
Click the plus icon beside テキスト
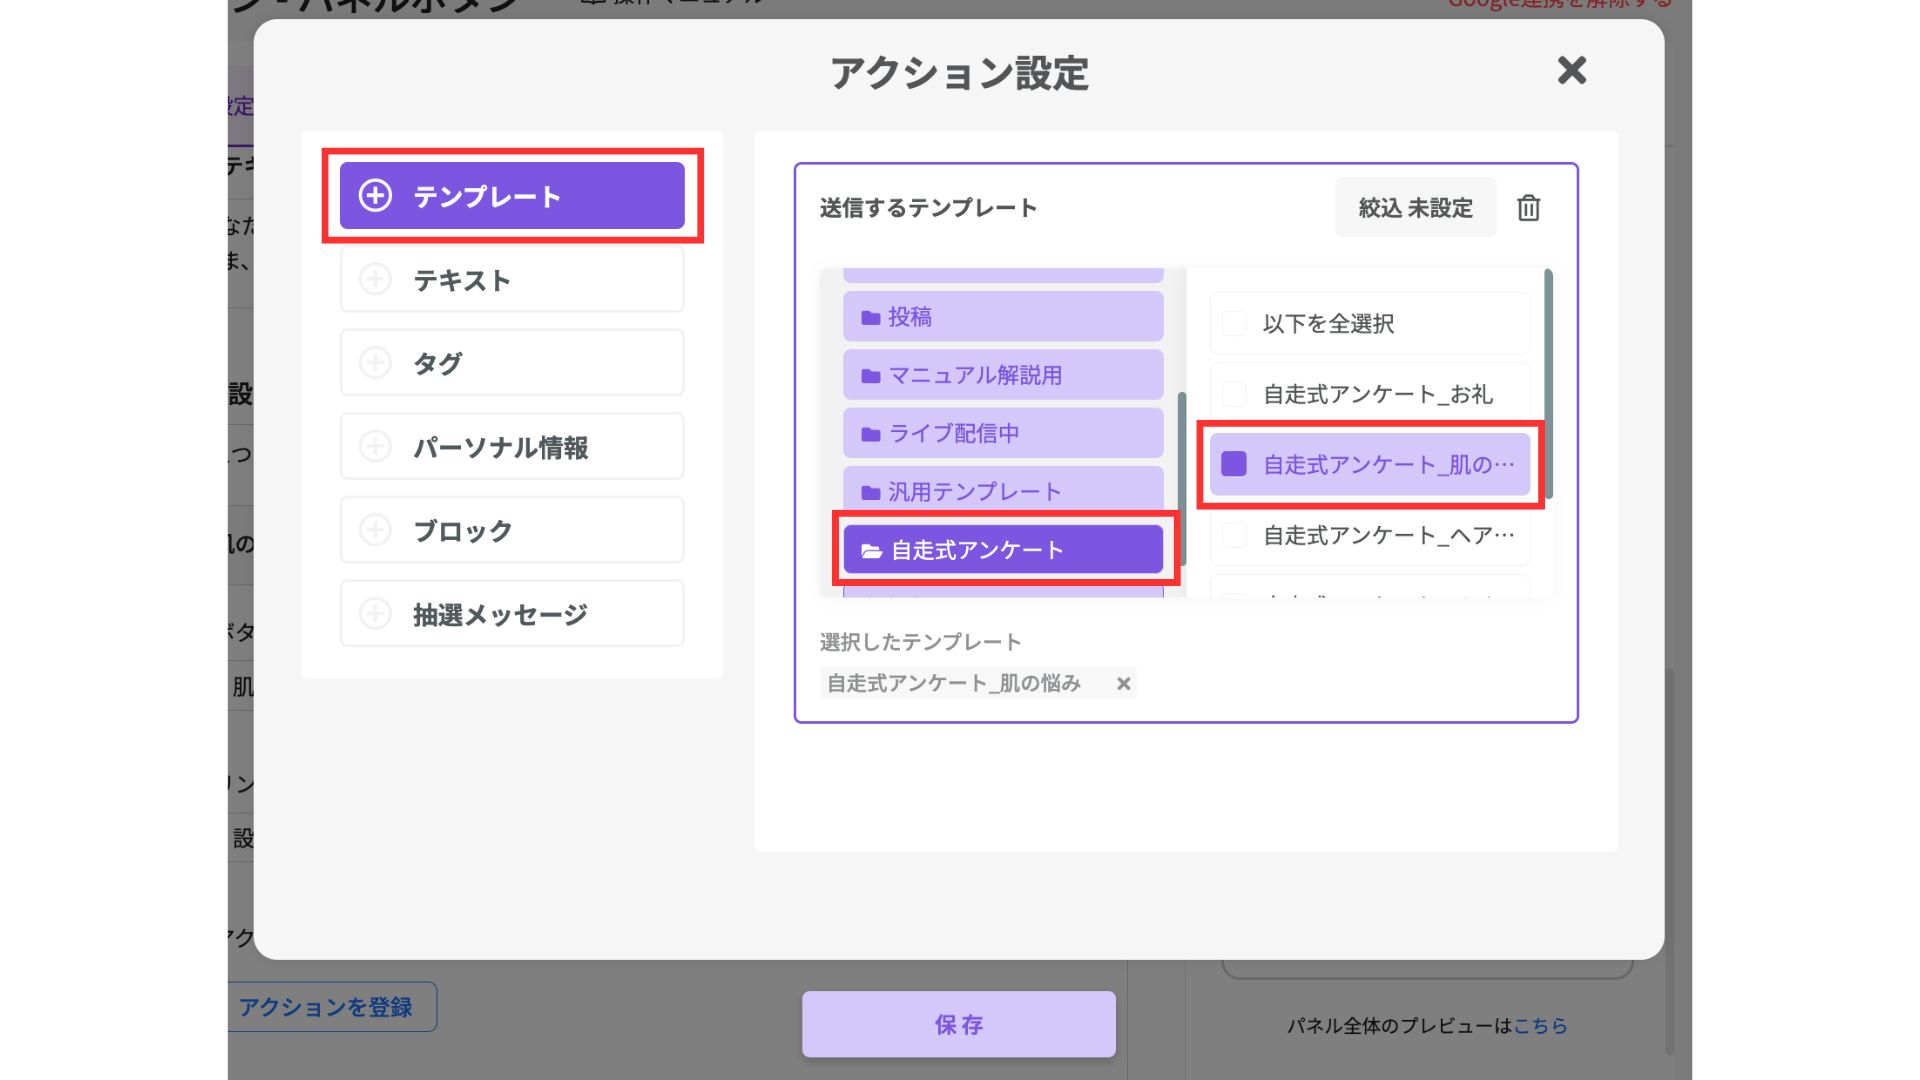(375, 279)
